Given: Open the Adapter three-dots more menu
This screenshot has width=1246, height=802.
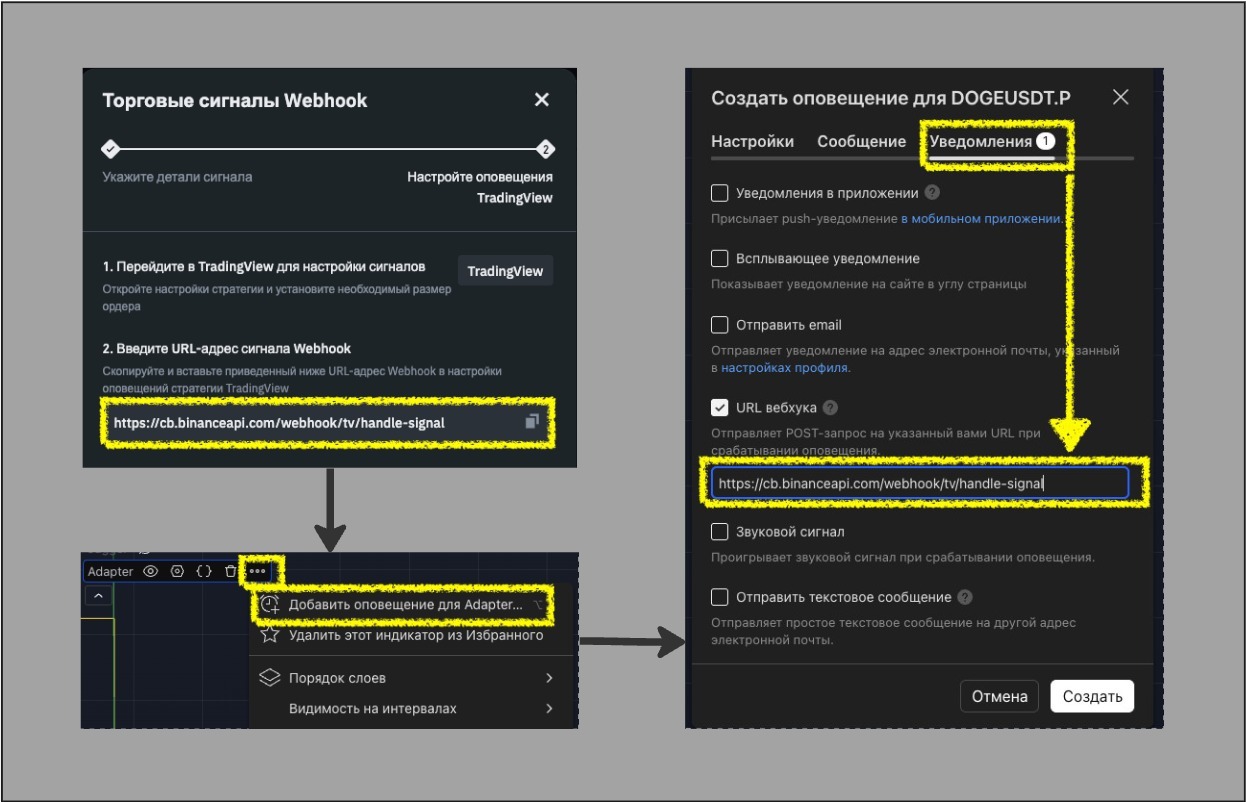Looking at the screenshot, I should point(258,571).
